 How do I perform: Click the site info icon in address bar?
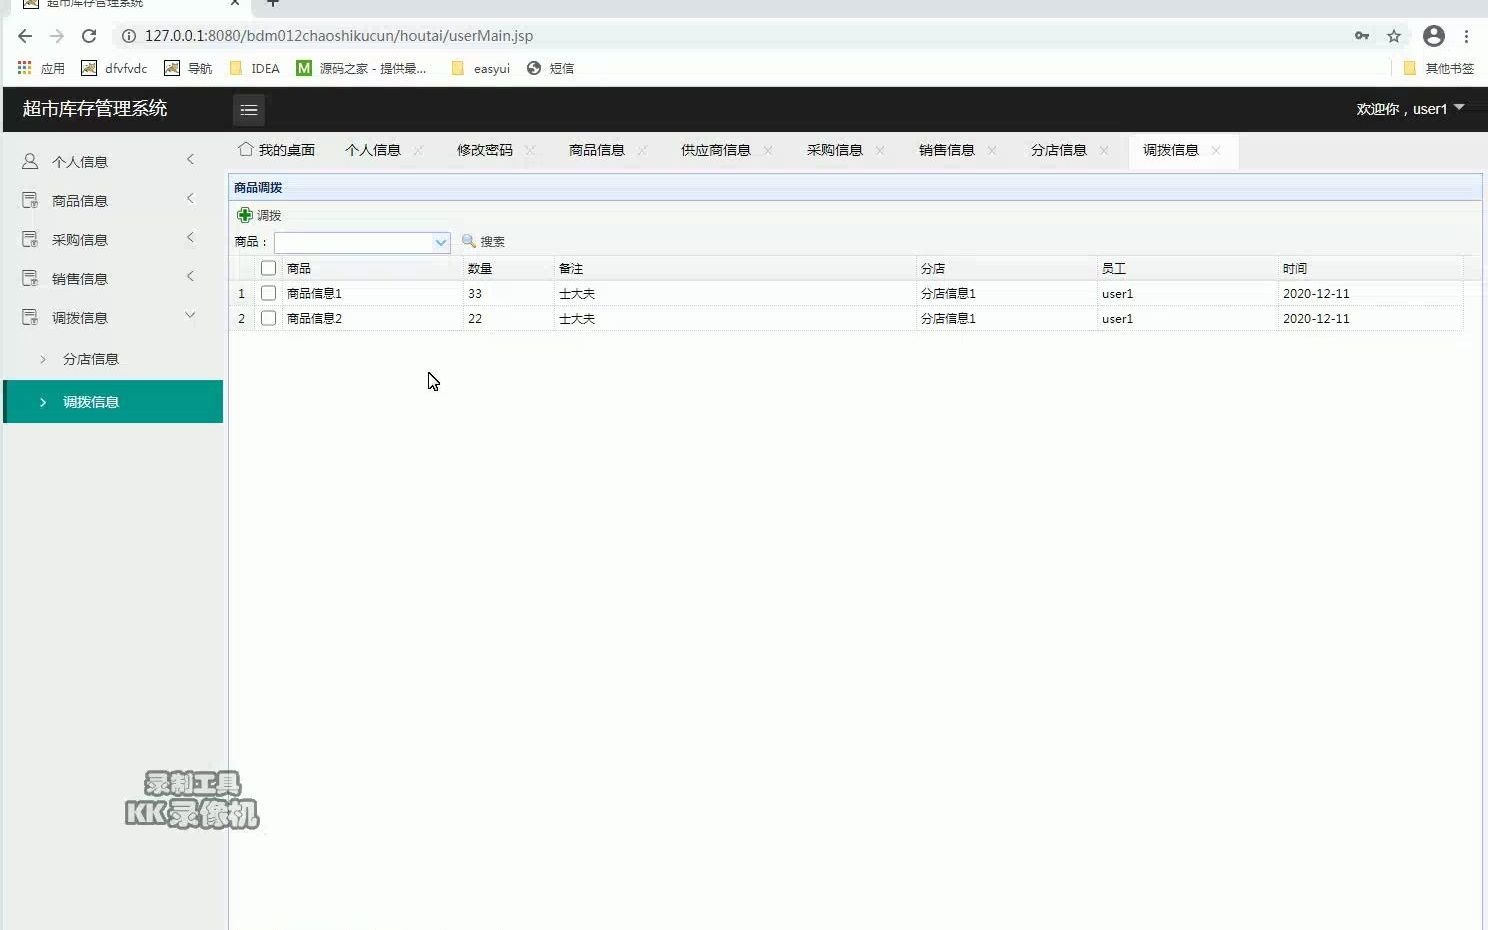128,36
